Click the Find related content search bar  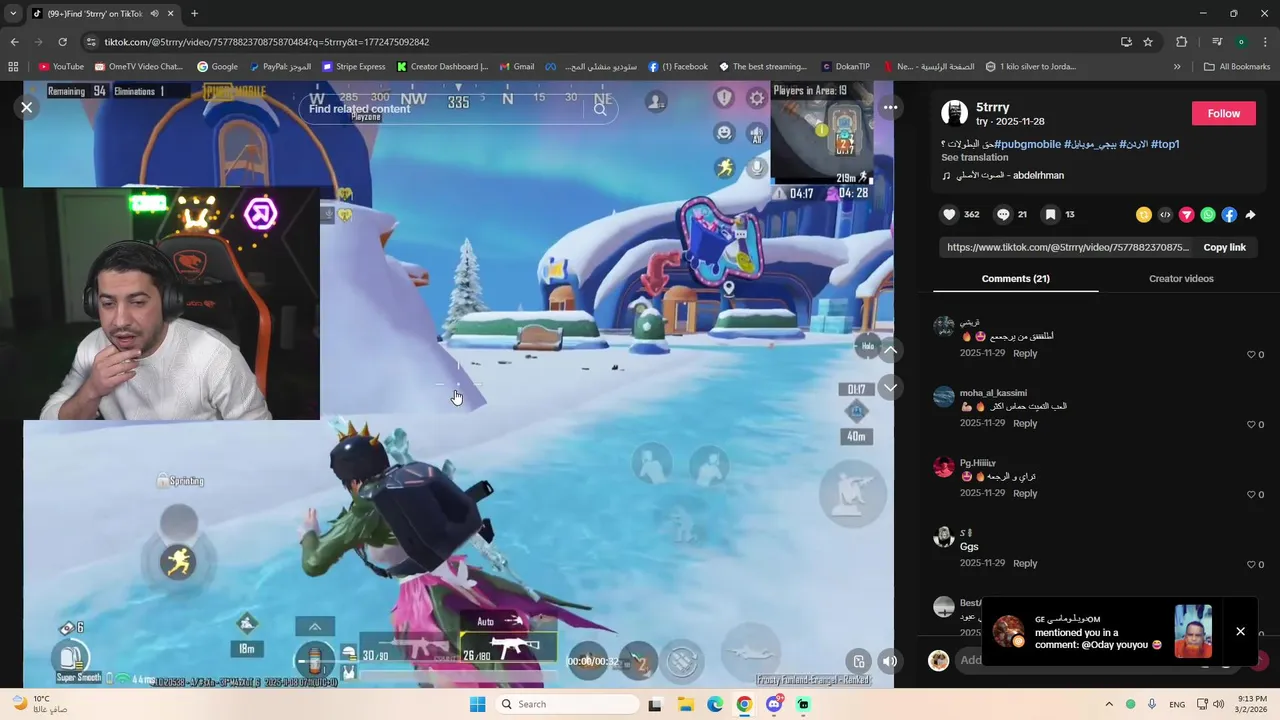(457, 108)
